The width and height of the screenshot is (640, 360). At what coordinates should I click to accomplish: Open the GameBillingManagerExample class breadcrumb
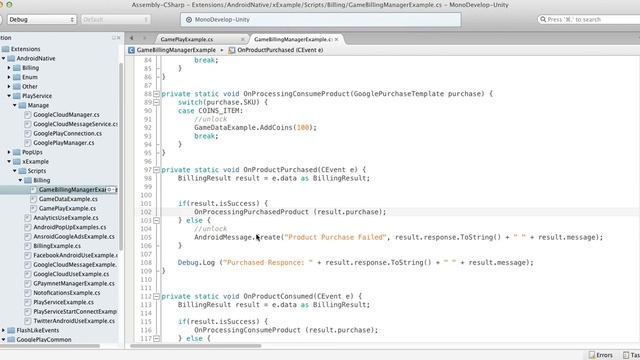176,50
